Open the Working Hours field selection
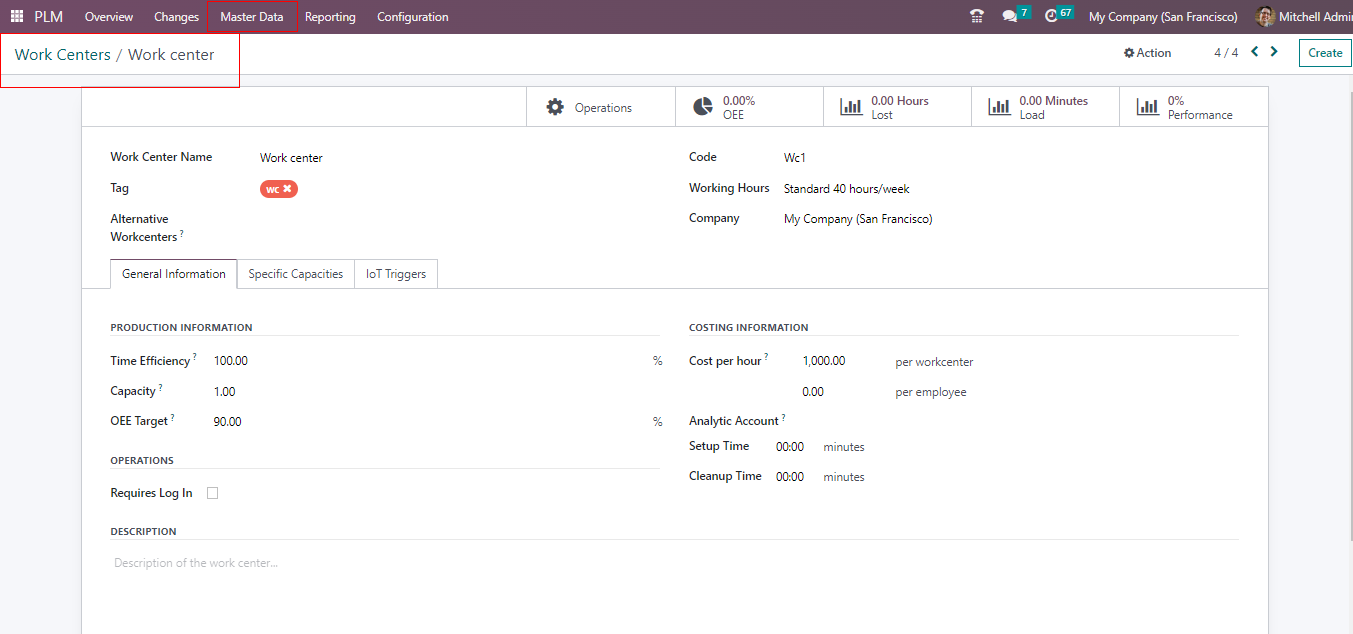Screen dimensions: 1353x634 pos(846,189)
